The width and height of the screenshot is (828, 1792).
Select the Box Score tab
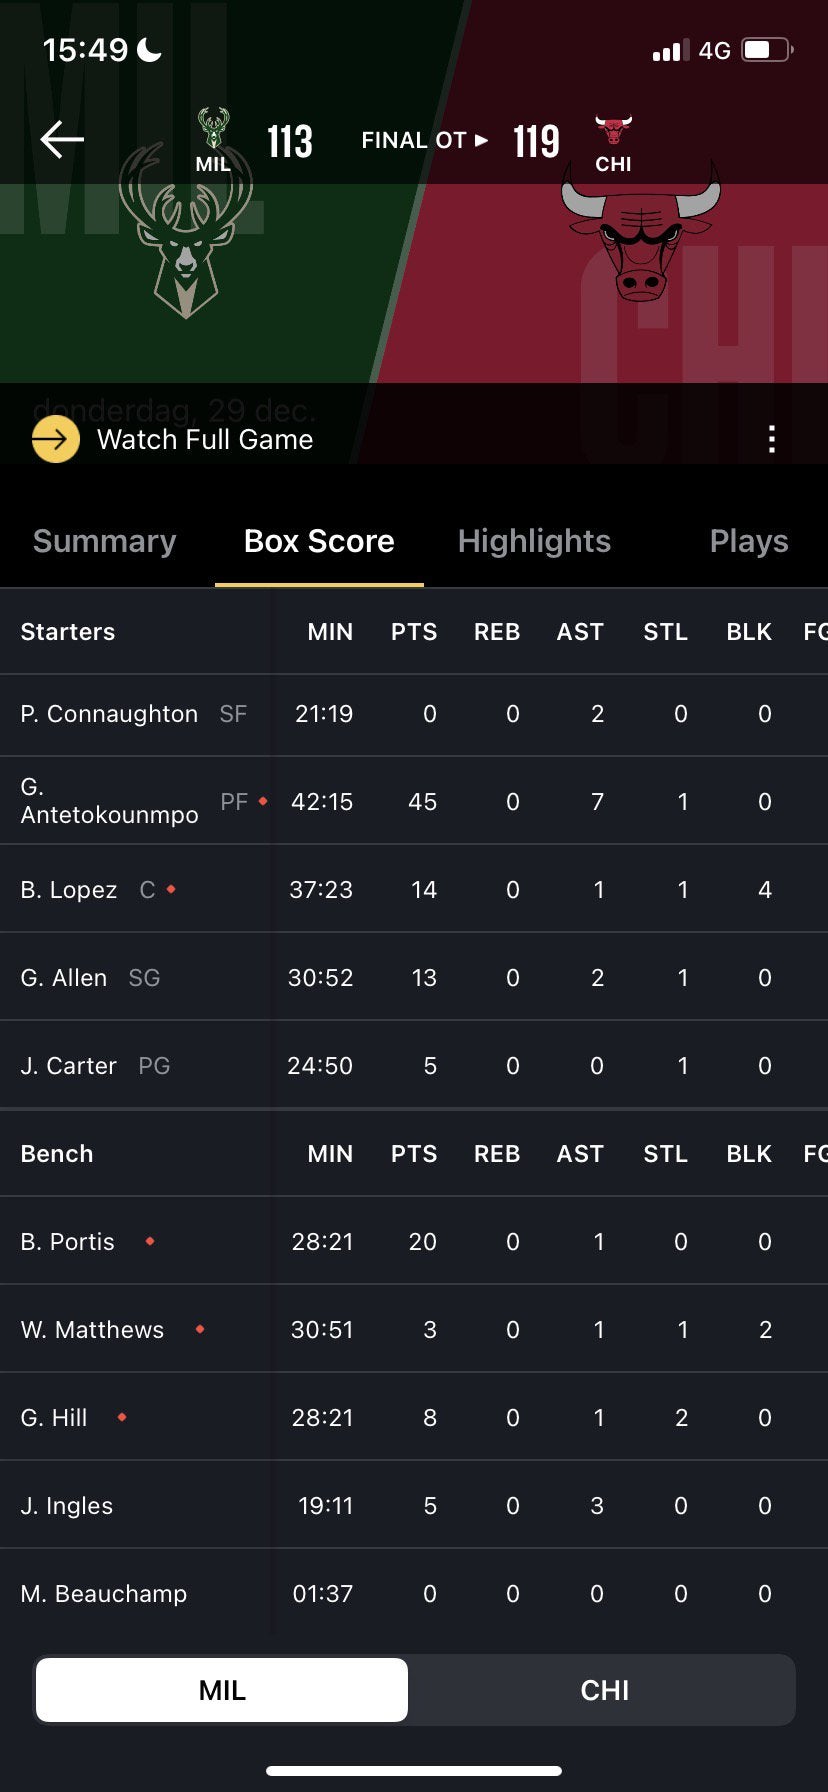click(319, 541)
